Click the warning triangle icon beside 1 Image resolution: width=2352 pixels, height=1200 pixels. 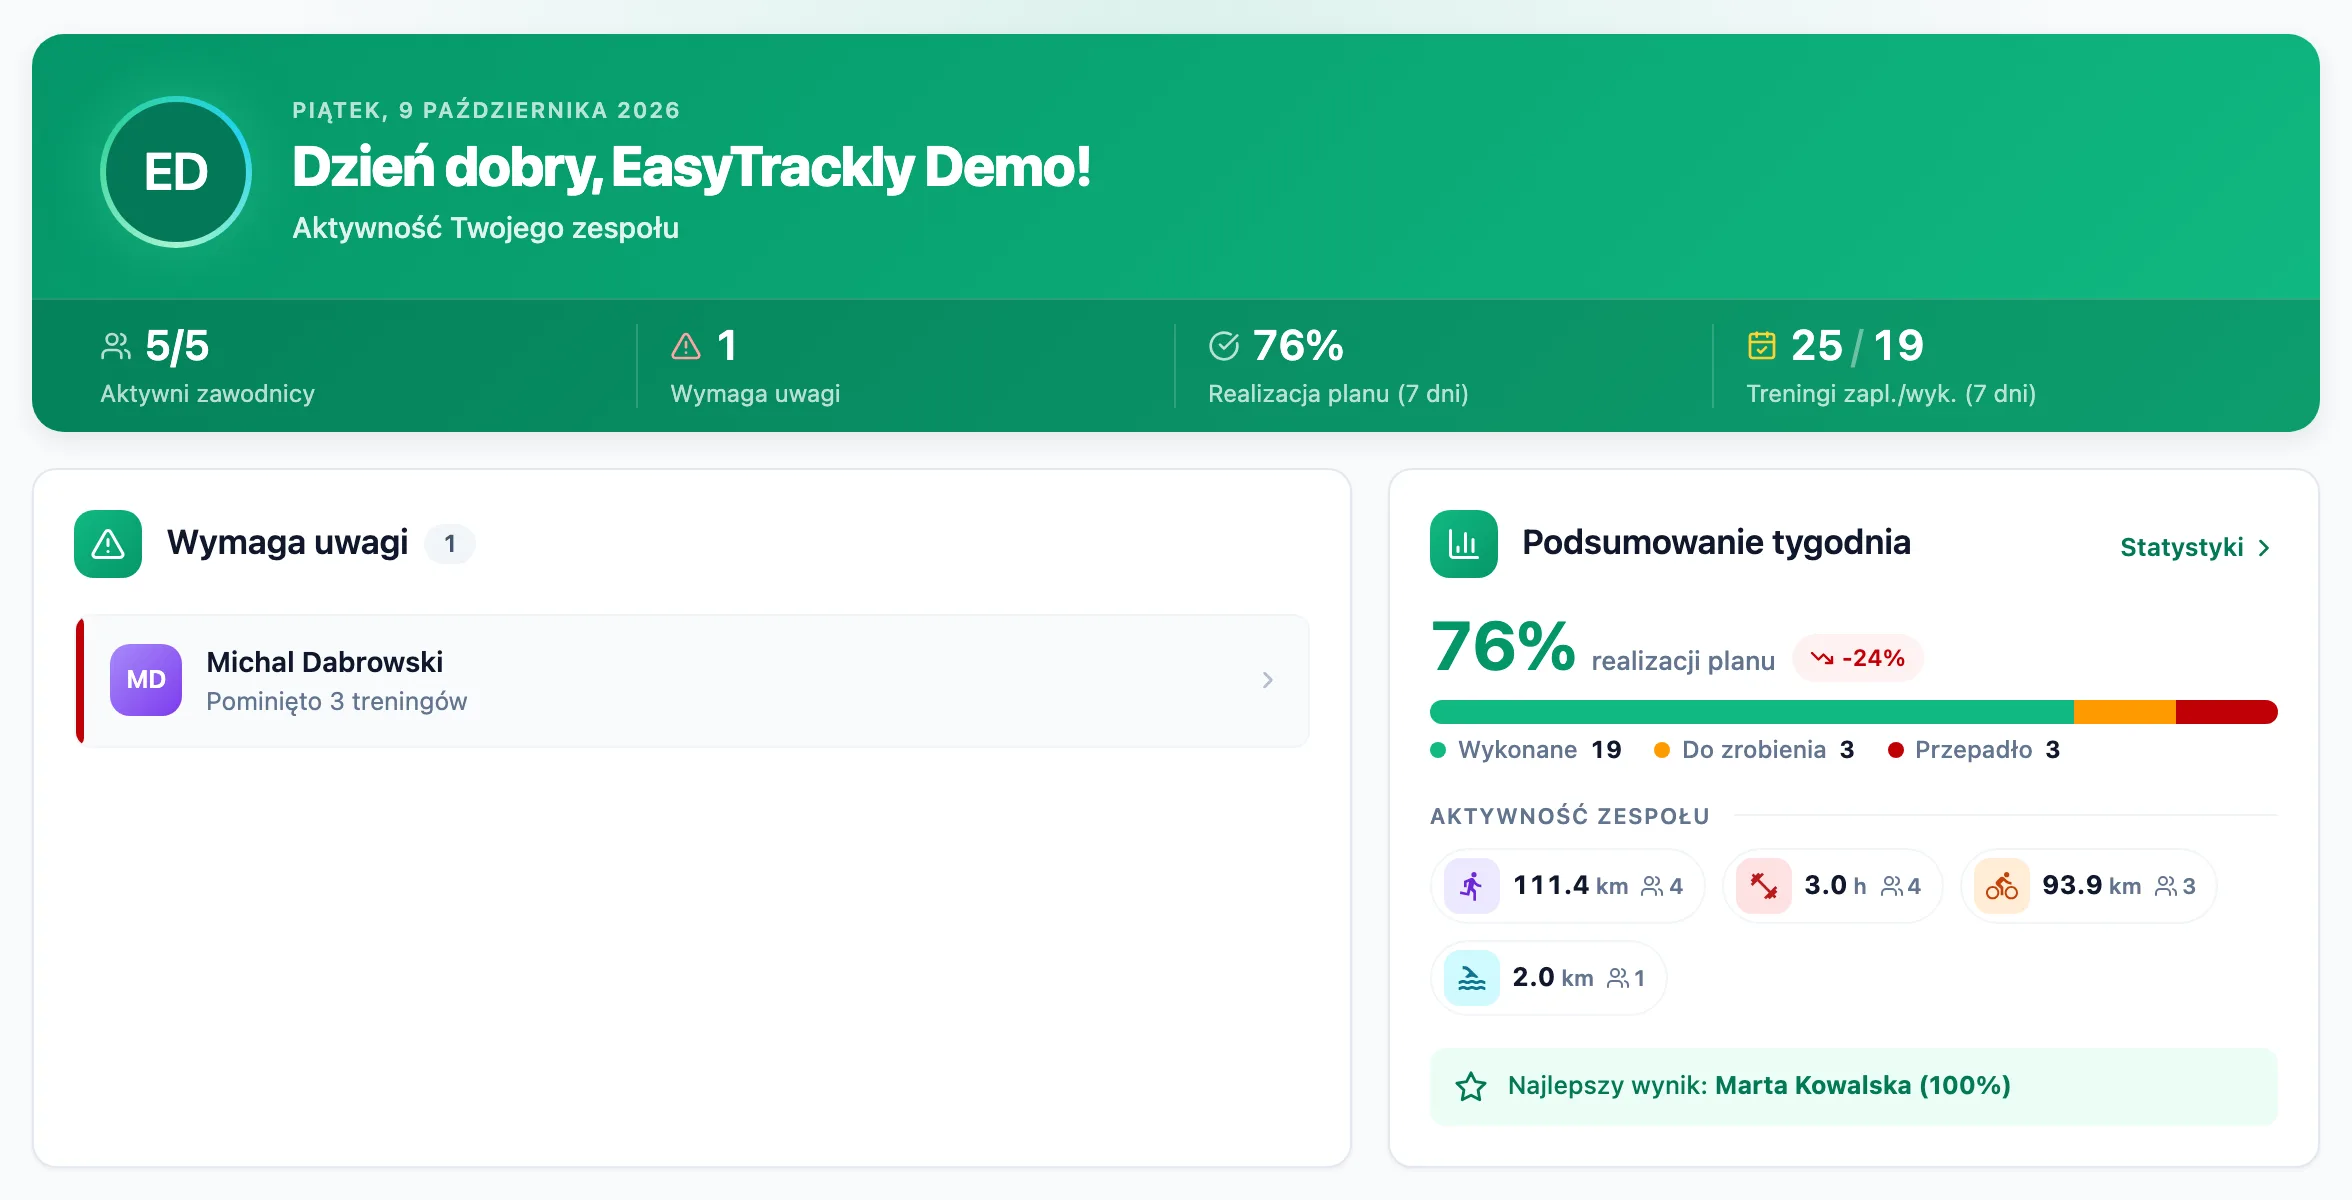(x=686, y=346)
